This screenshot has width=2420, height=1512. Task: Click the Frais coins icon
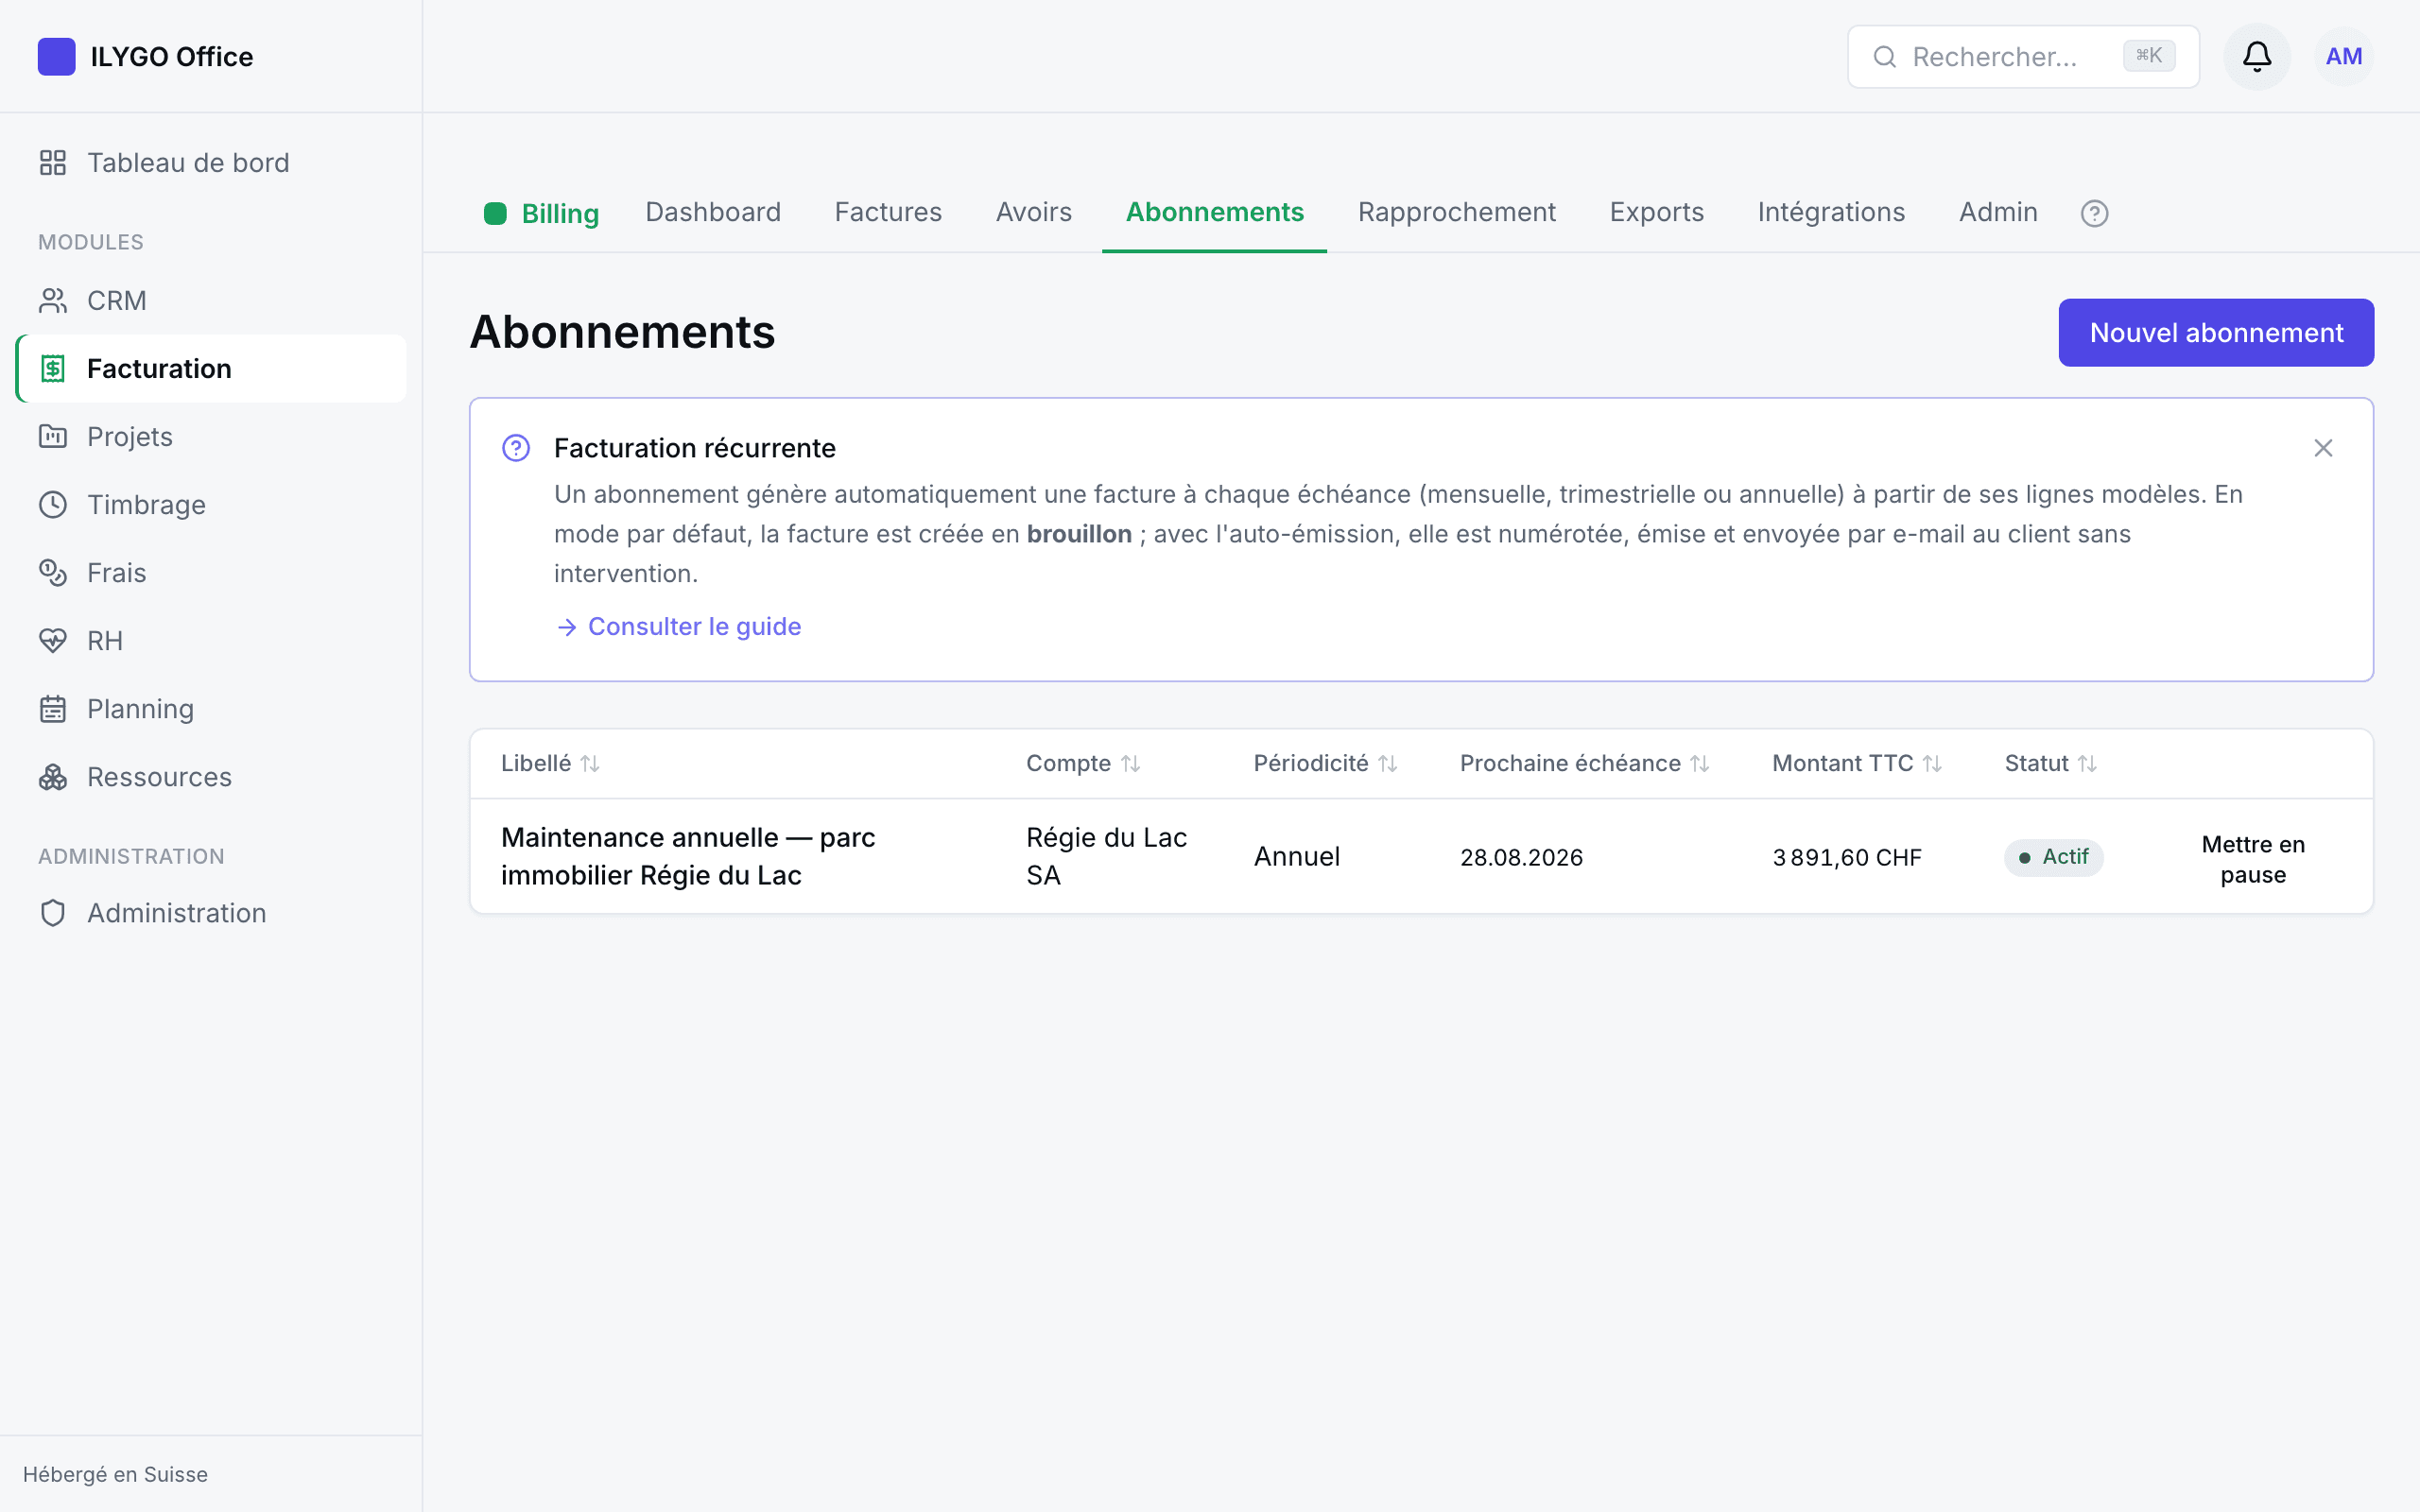[53, 573]
